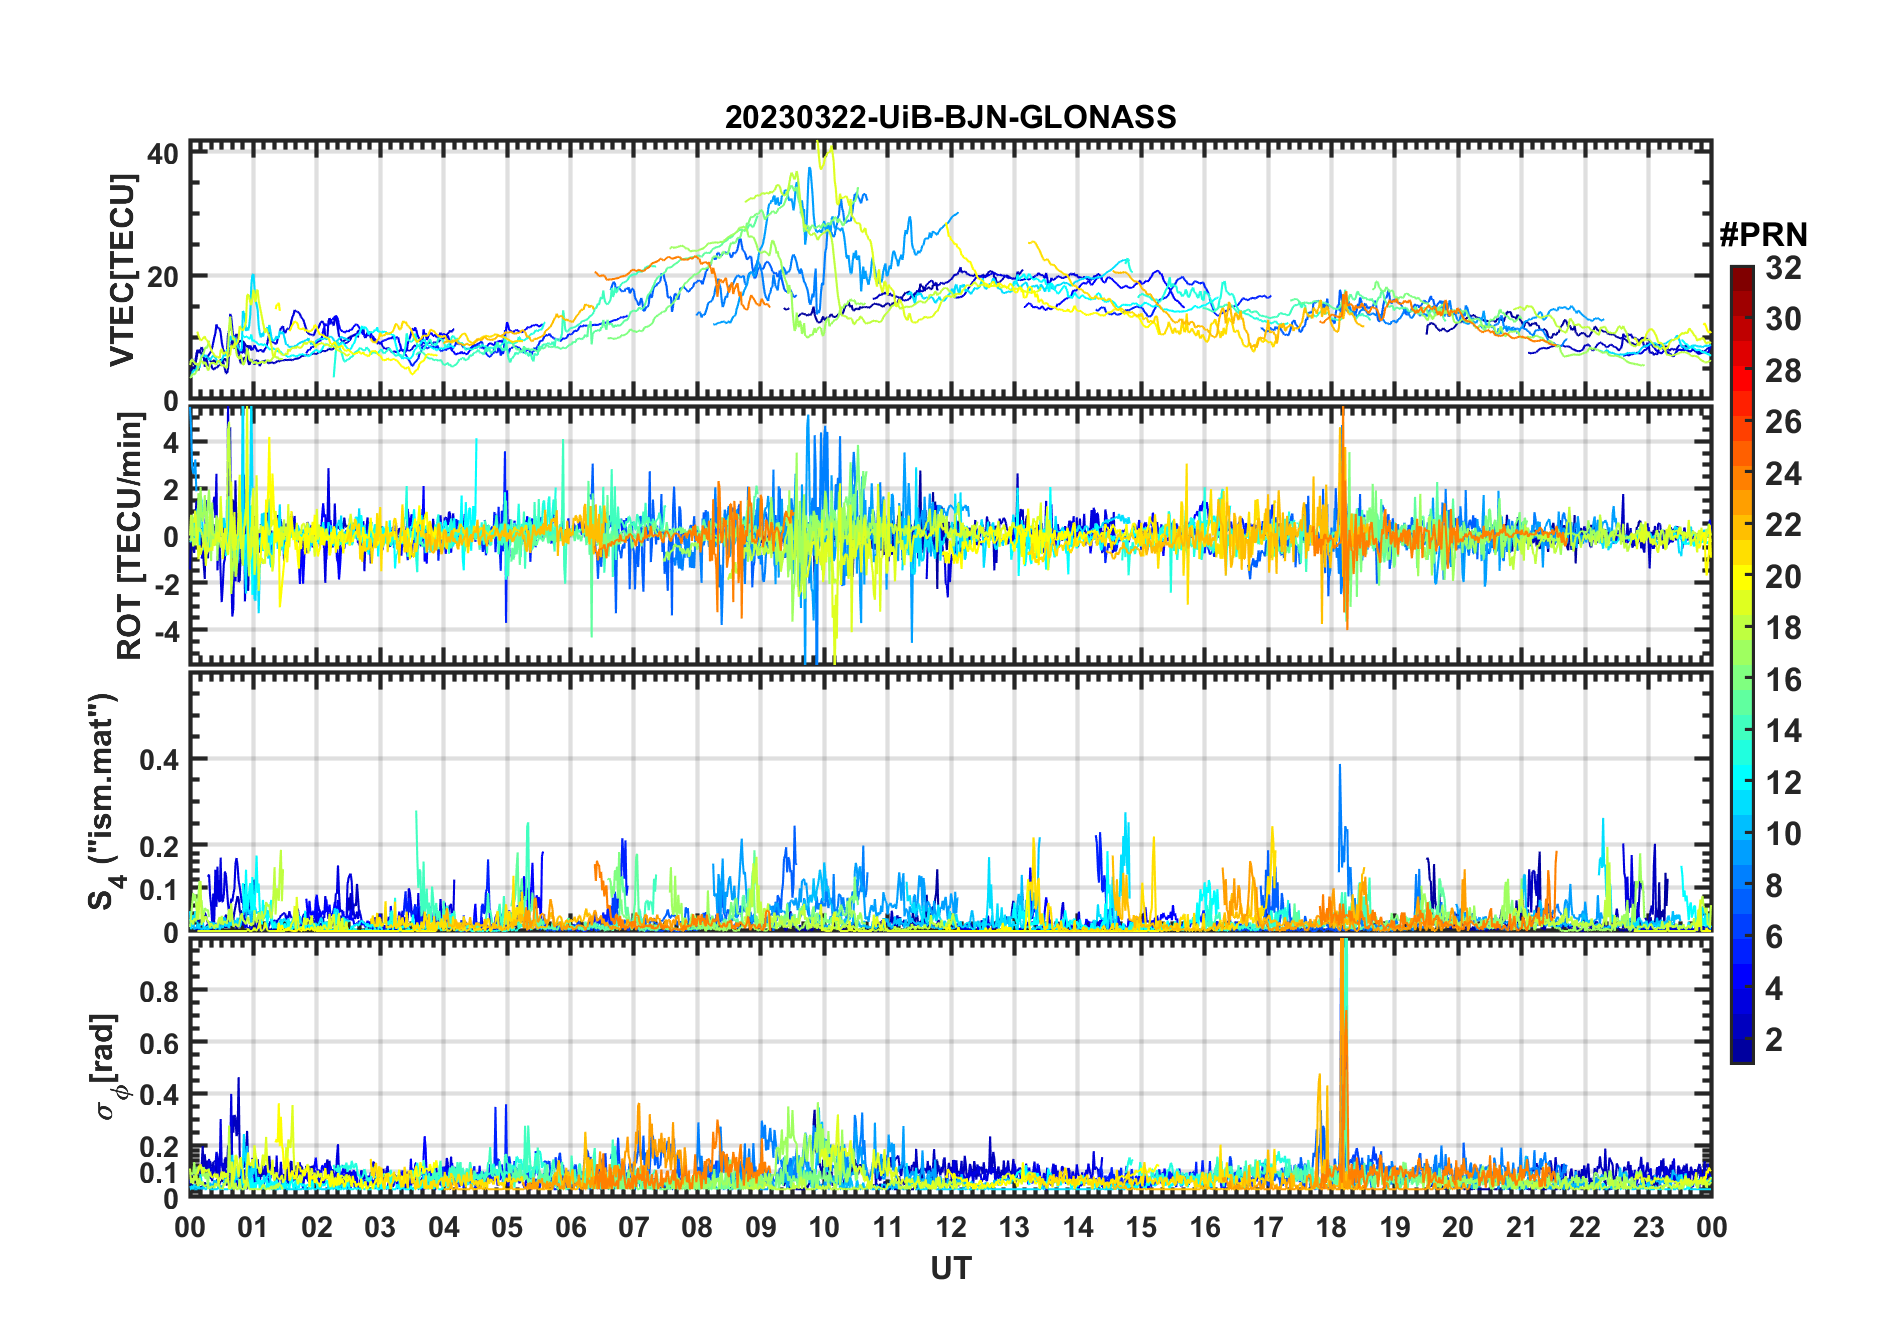Click the UT axis hour label 01
The height and width of the screenshot is (1330, 1902).
pos(253,1227)
